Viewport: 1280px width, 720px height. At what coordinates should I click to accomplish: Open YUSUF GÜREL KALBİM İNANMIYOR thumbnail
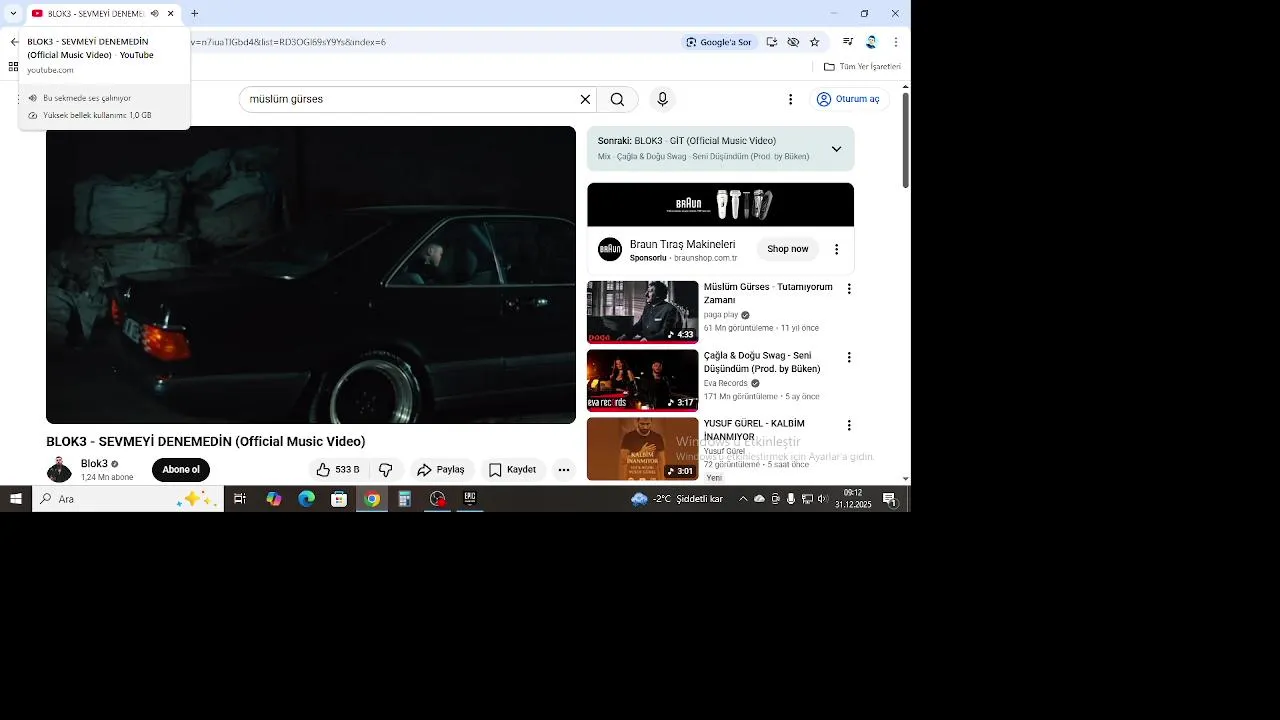(x=642, y=448)
